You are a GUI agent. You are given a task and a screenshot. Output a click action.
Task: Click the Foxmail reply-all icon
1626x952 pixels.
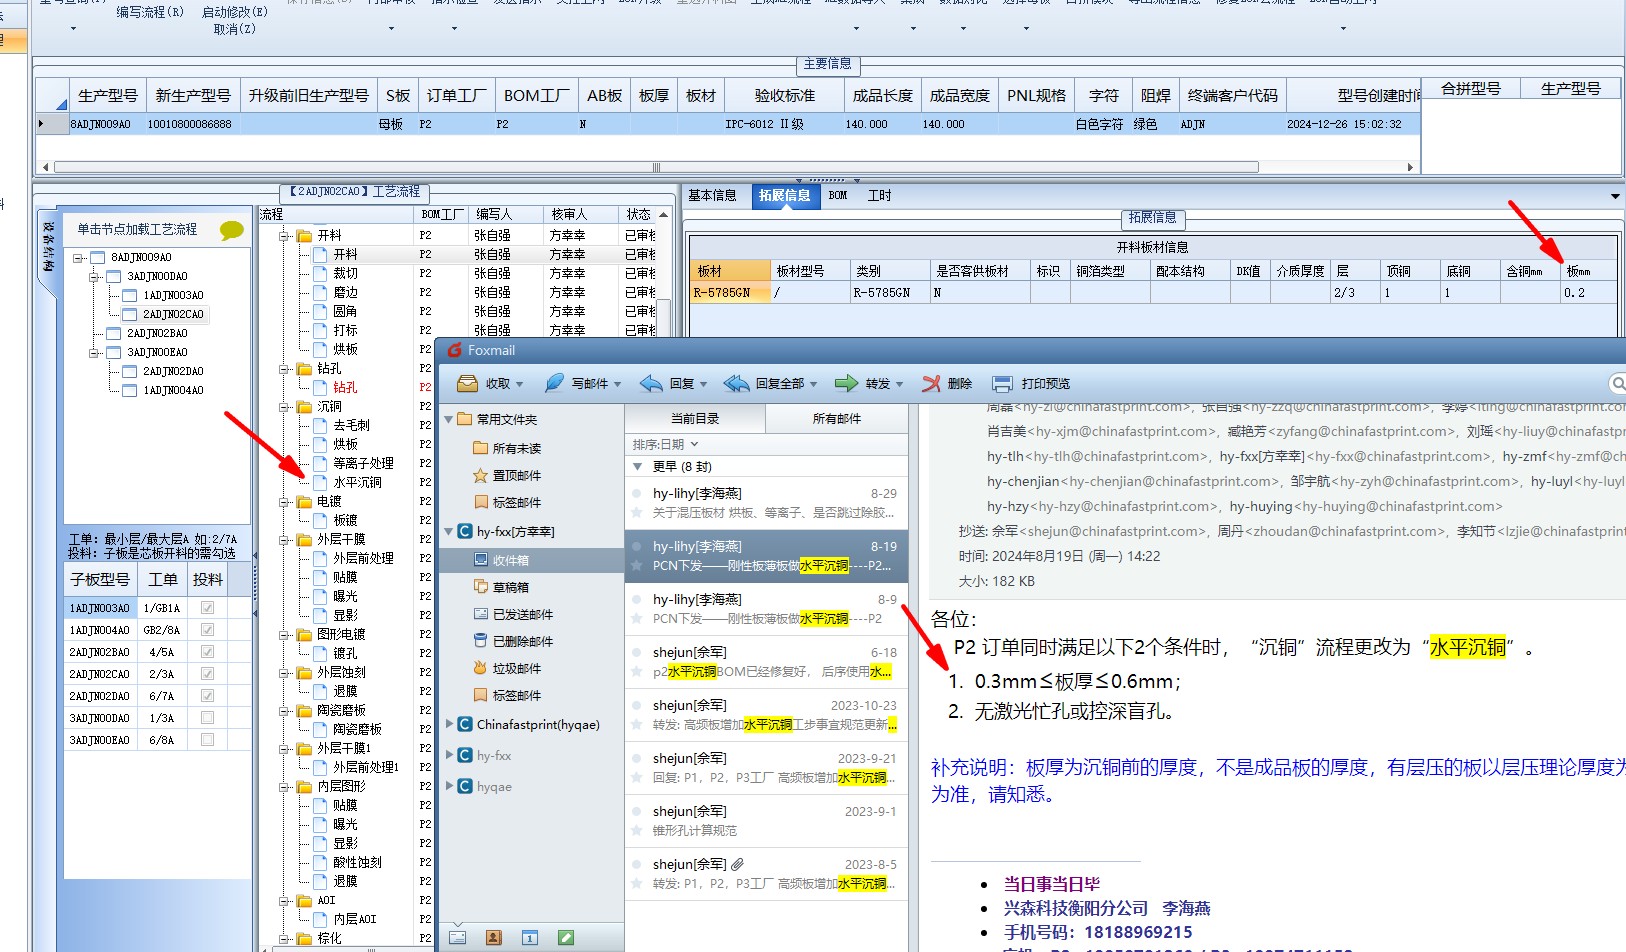[737, 383]
